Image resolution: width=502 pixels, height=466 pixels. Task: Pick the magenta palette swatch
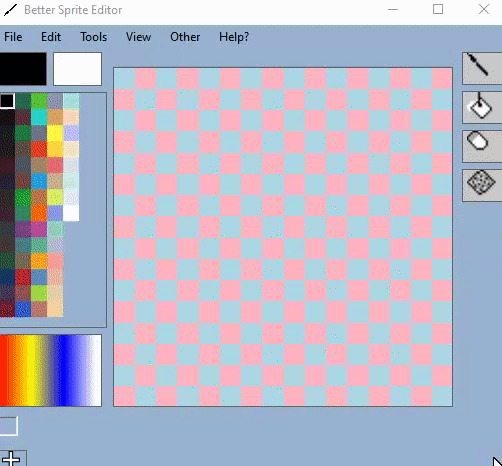[x=39, y=229]
